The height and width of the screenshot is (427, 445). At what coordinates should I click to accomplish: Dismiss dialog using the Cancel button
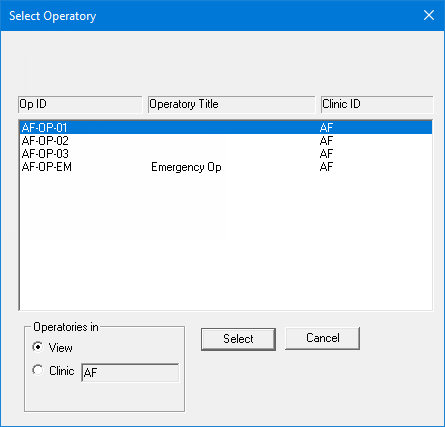pyautogui.click(x=322, y=338)
